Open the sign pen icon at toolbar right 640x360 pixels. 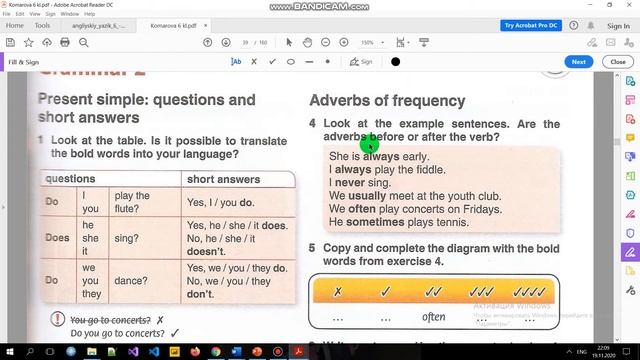point(592,42)
